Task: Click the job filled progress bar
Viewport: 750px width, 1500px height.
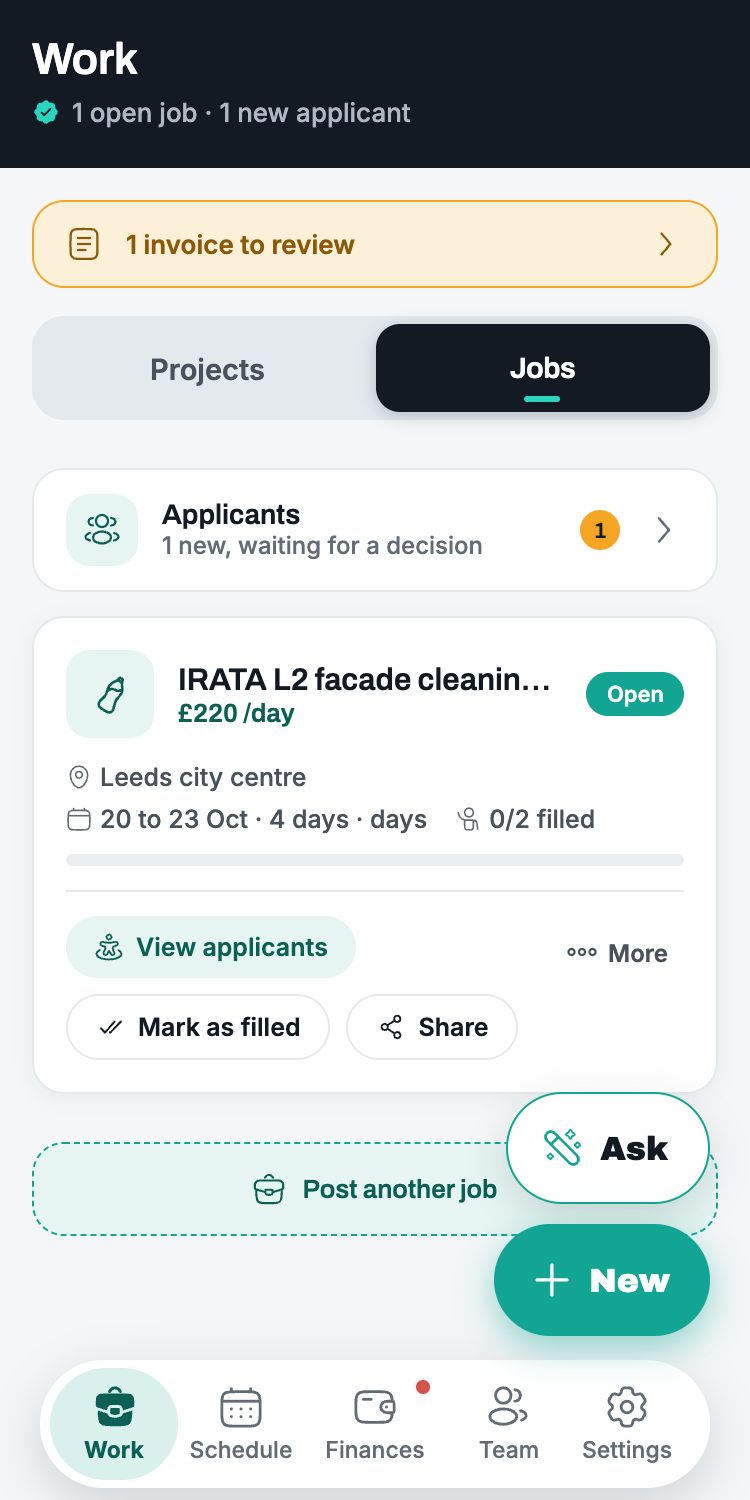Action: (x=375, y=860)
